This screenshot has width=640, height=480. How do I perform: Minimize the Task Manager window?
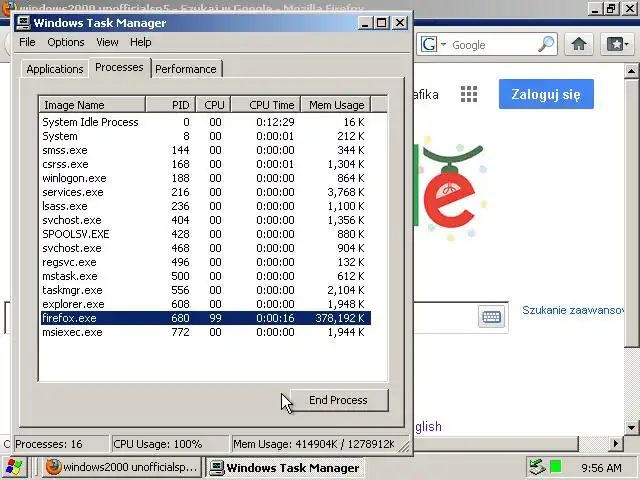point(365,23)
